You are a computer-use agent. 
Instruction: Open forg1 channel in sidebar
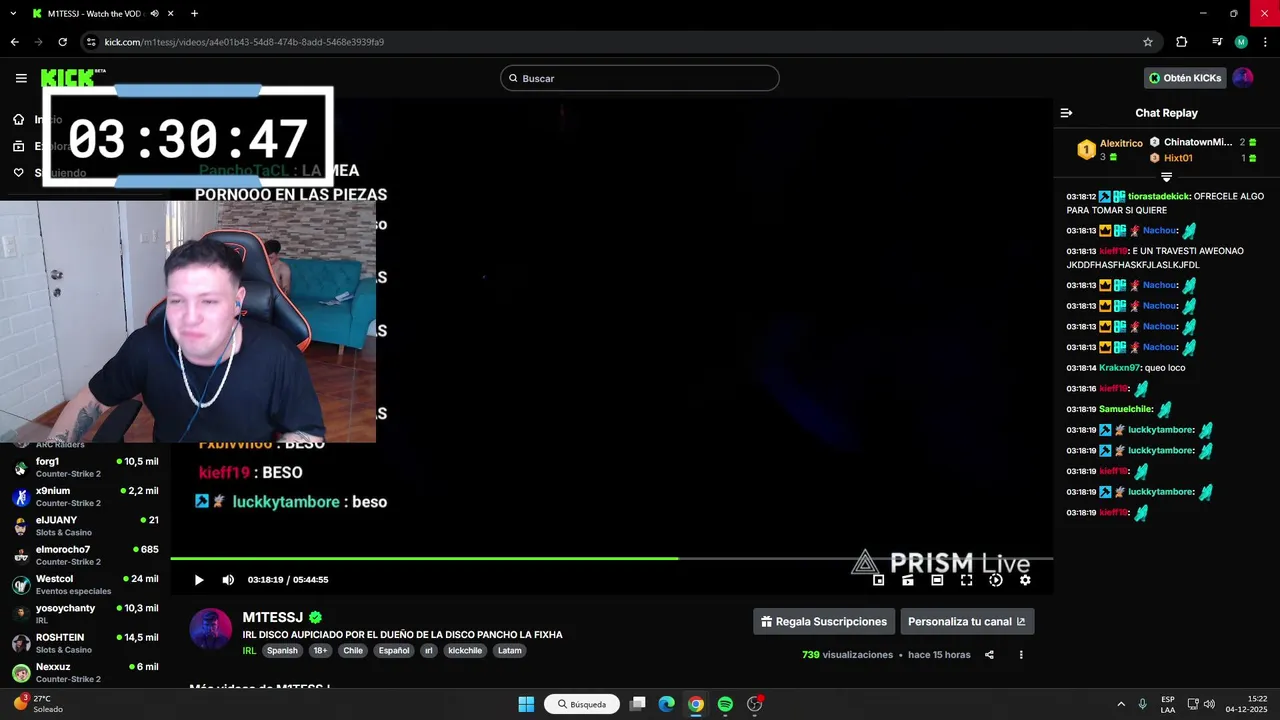(x=85, y=467)
